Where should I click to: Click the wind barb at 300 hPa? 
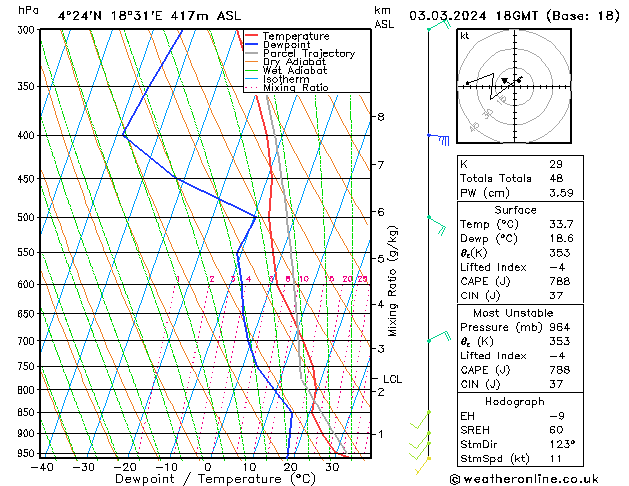[436, 27]
